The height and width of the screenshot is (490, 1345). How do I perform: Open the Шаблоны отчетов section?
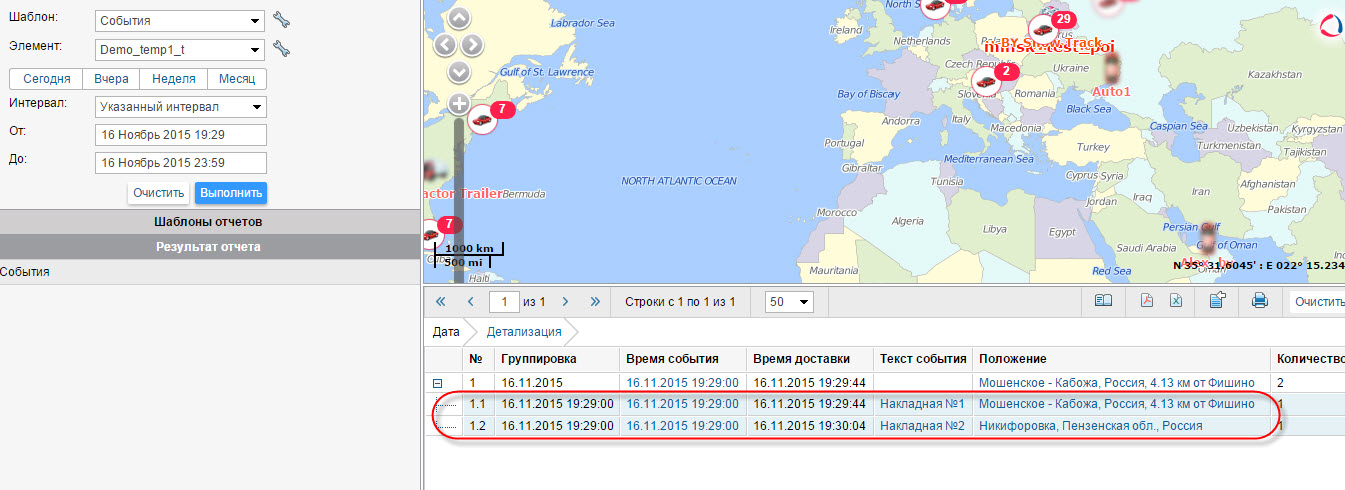[208, 222]
